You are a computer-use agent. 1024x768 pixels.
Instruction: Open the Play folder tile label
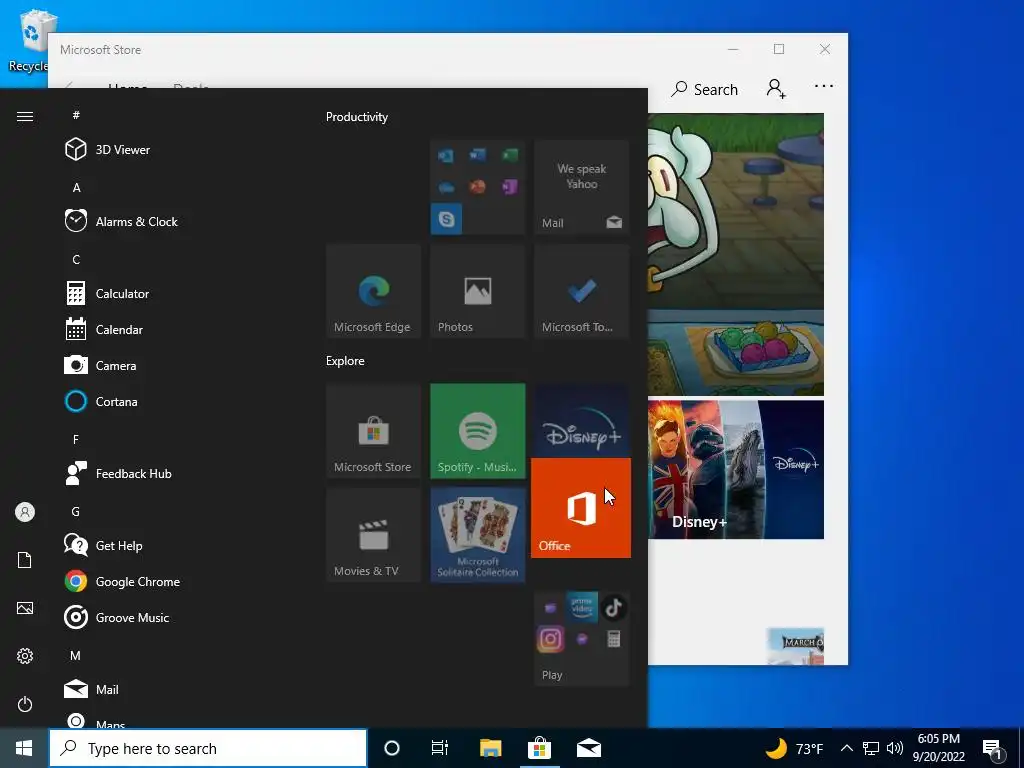point(552,675)
